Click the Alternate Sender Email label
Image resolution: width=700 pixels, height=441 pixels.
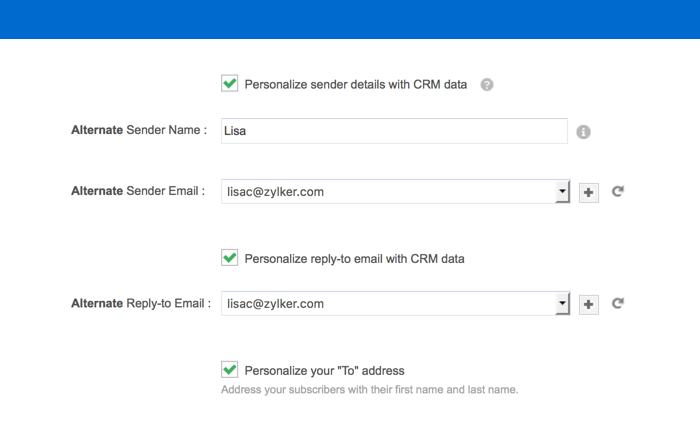[138, 191]
